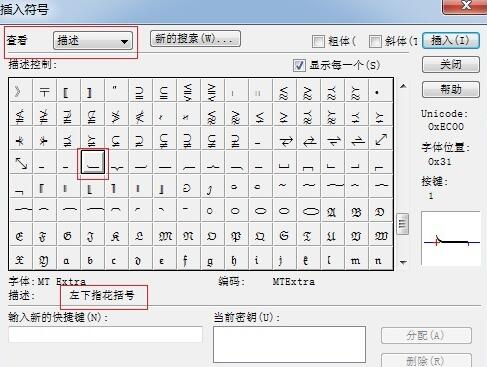Choose the Fraktur lowercase b symbol

tap(93, 258)
